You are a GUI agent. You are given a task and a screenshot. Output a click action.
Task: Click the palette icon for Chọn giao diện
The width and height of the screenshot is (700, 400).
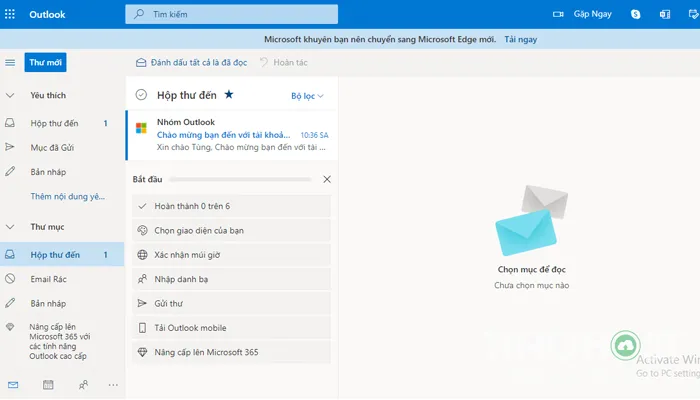point(142,230)
